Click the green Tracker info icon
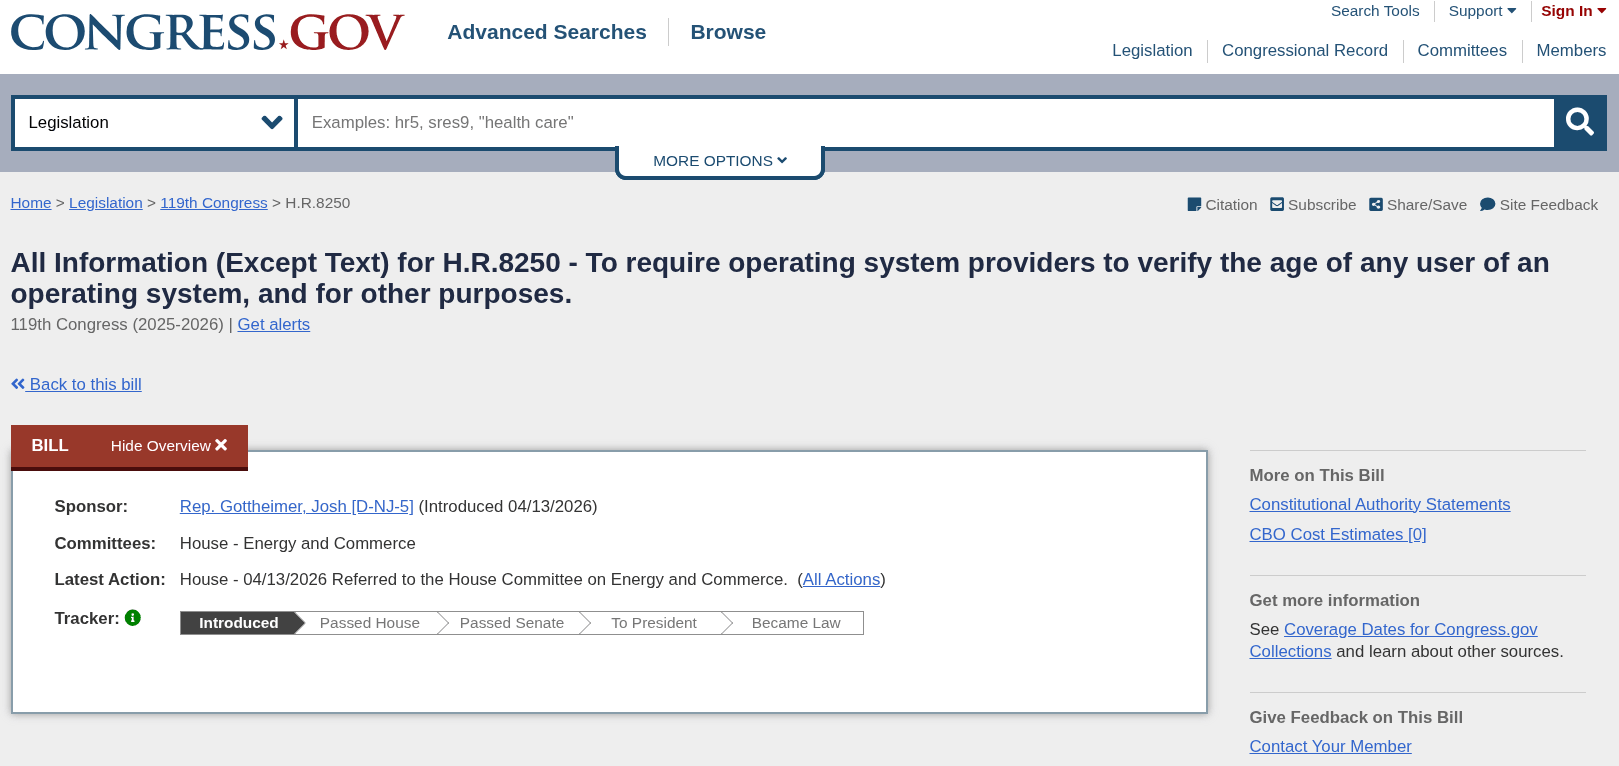The width and height of the screenshot is (1619, 766). click(133, 618)
